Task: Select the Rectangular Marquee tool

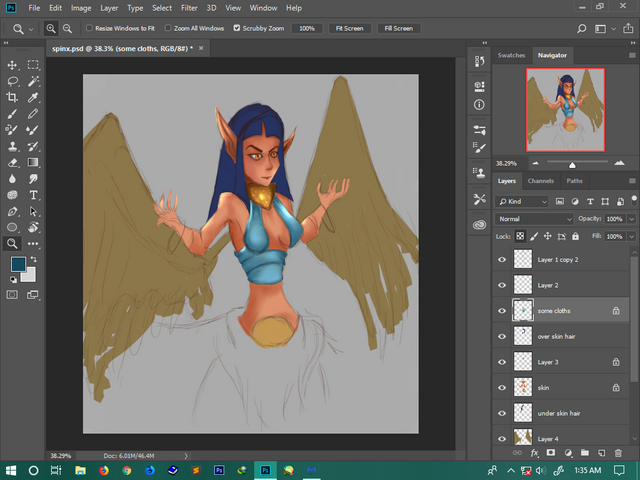Action: tap(33, 65)
